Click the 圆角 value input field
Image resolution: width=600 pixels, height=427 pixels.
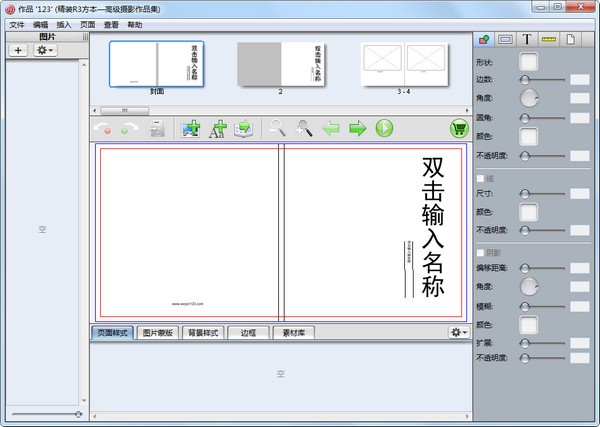click(580, 118)
